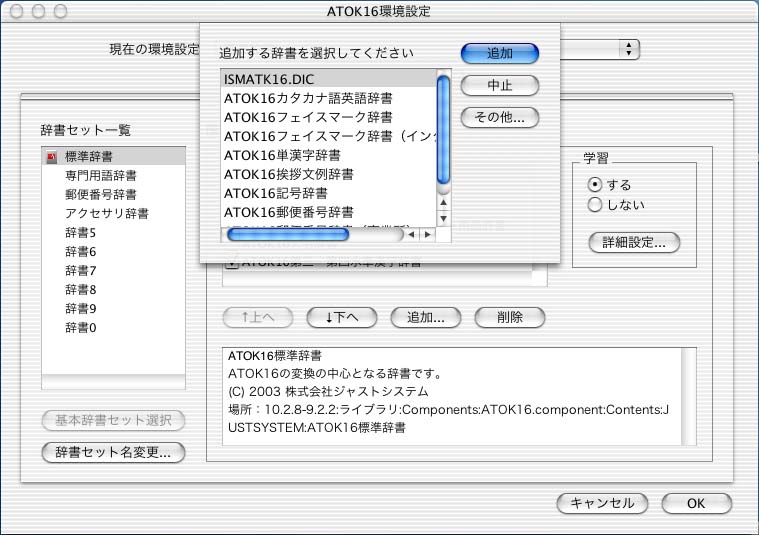Click the 辞書セット名変更... button
The width and height of the screenshot is (759, 535).
pyautogui.click(x=113, y=452)
